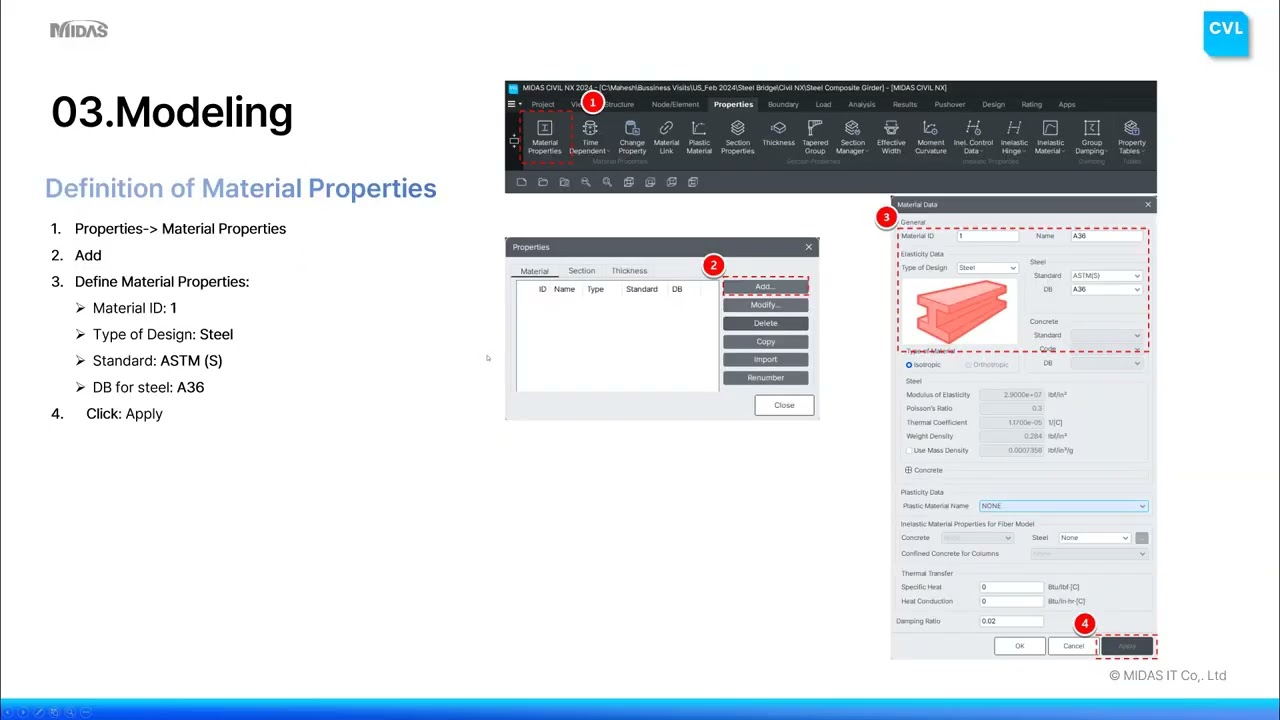This screenshot has height=720, width=1280.
Task: Expand the Concrete section in Material Data
Action: click(908, 470)
